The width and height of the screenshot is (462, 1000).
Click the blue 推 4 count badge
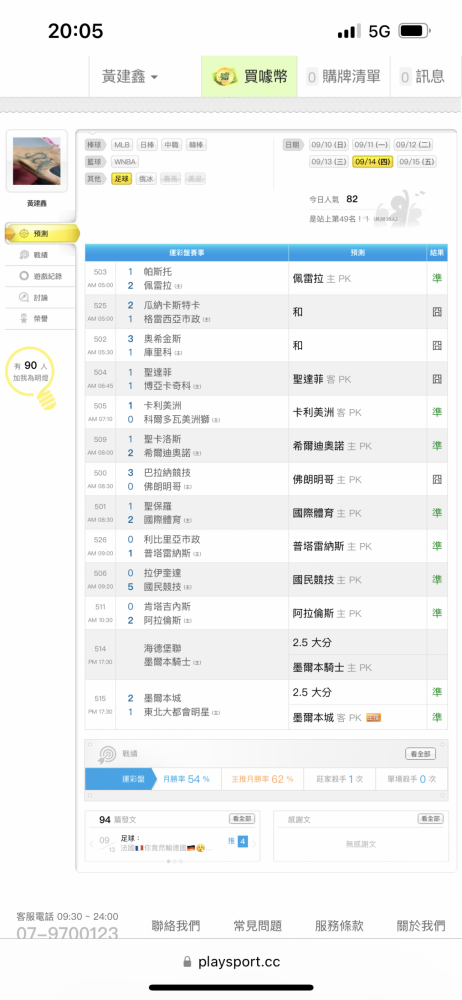(242, 842)
